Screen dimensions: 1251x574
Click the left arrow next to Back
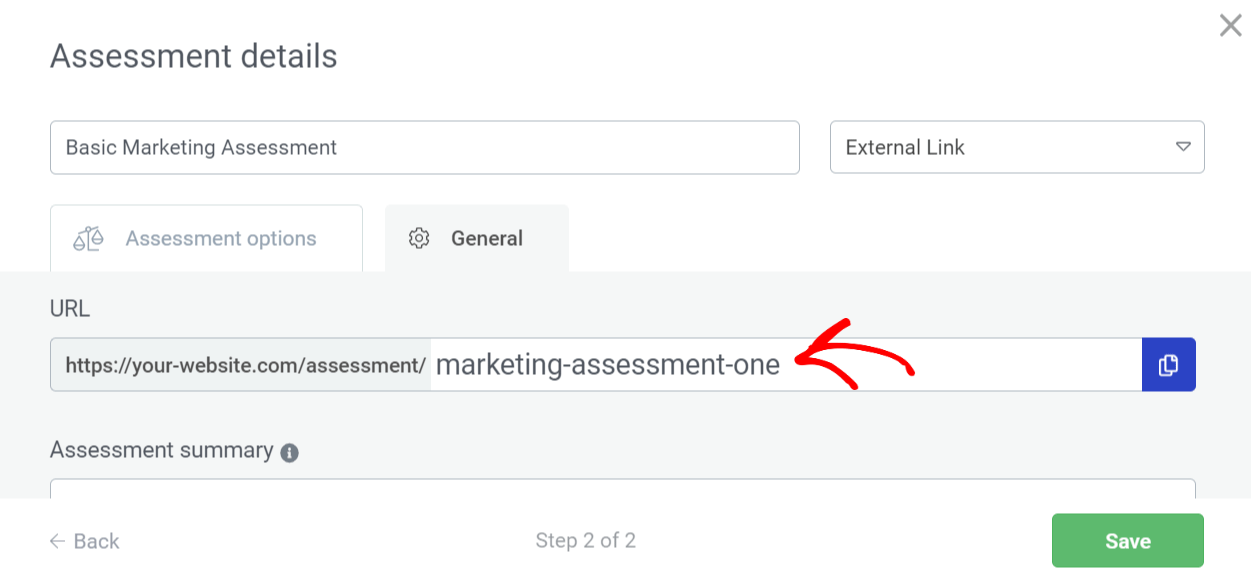click(58, 541)
